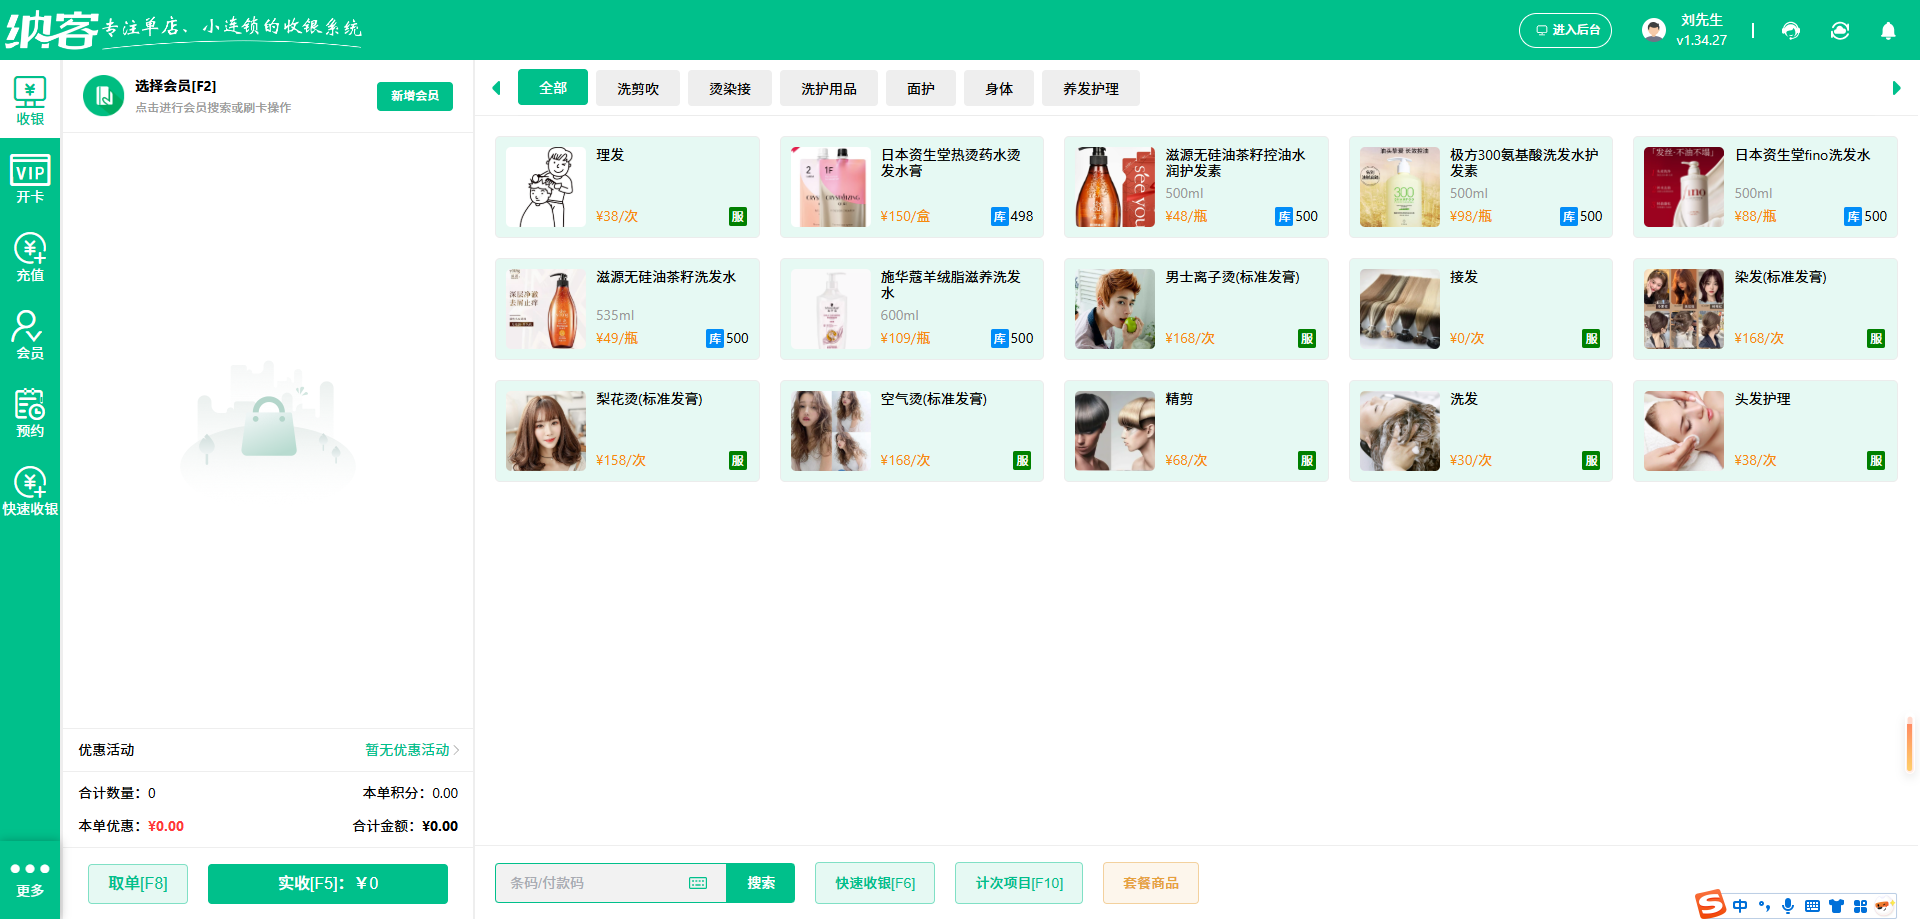Click the left category scroll arrow

point(497,88)
